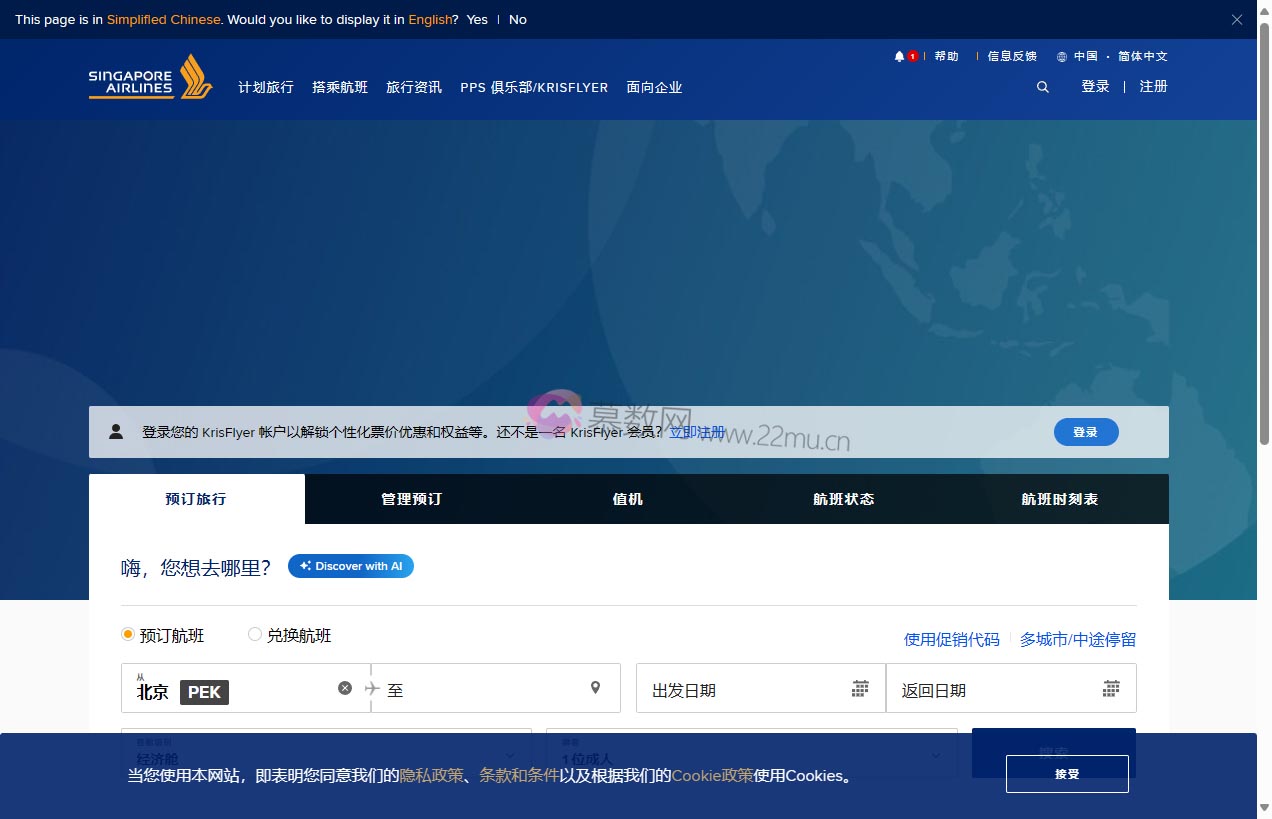
Task: Clear Beijing origin using the X icon
Action: [x=345, y=687]
